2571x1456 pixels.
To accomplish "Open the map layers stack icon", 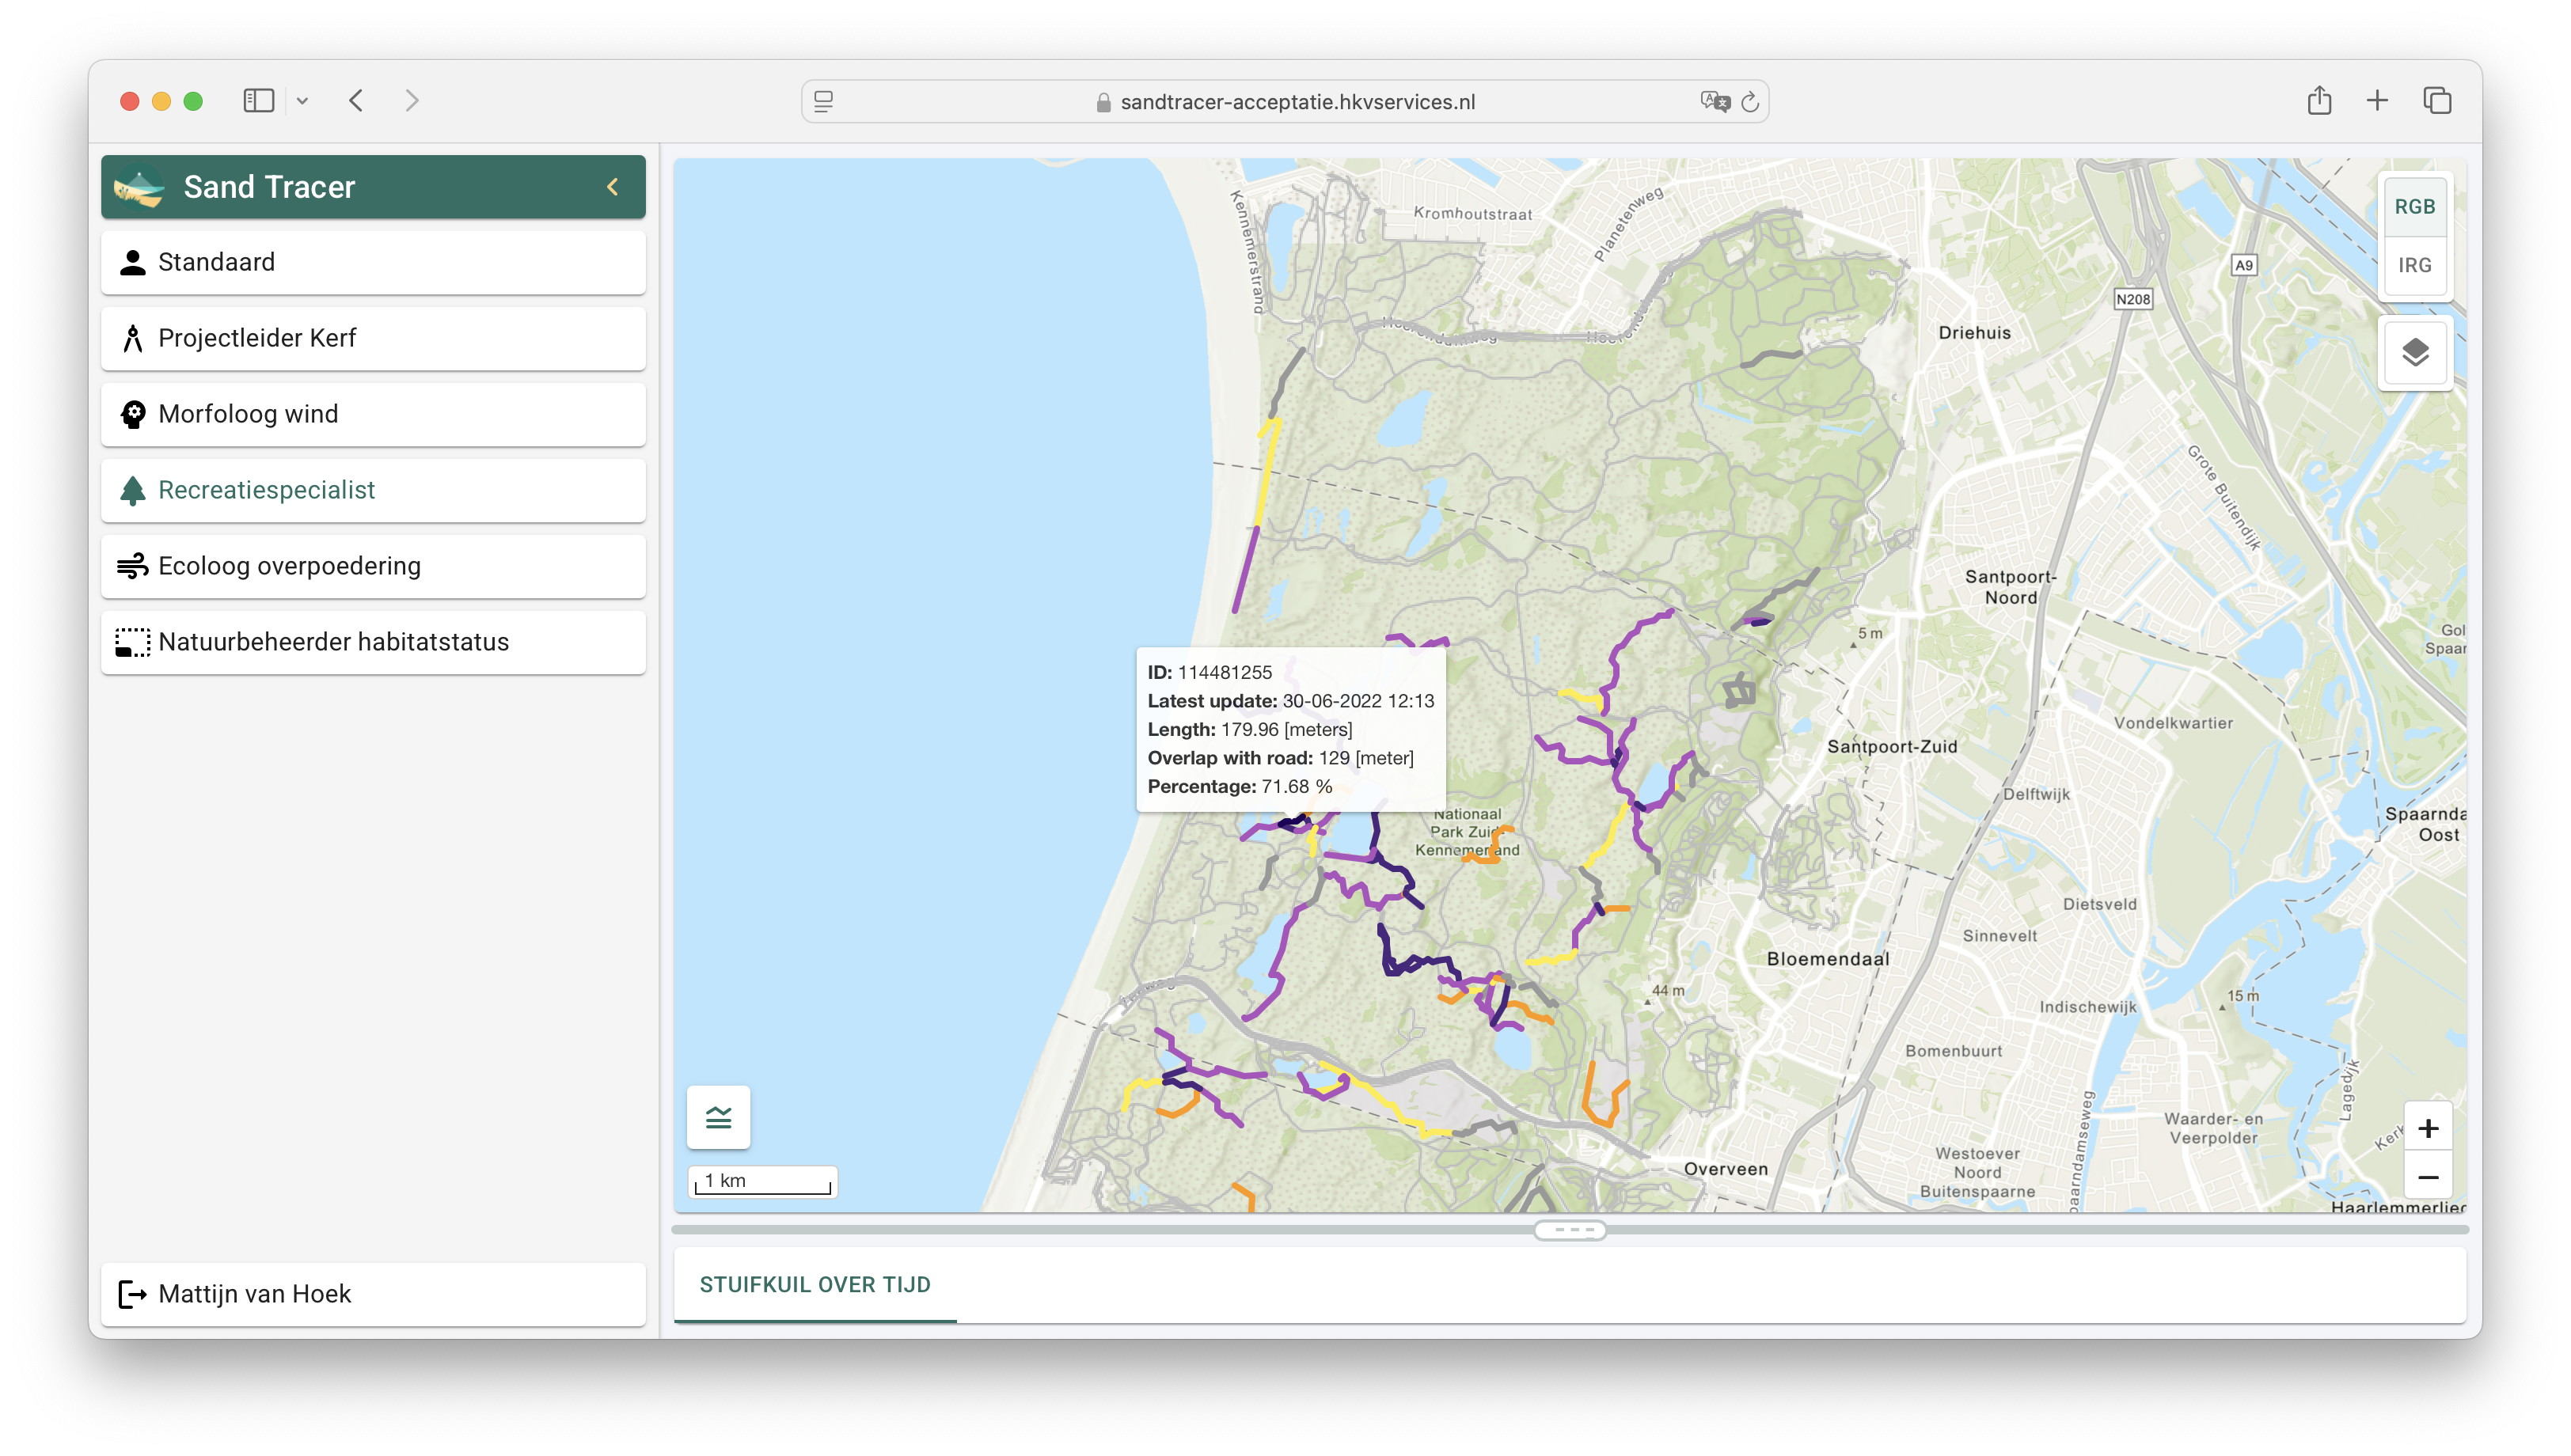I will (x=2414, y=353).
